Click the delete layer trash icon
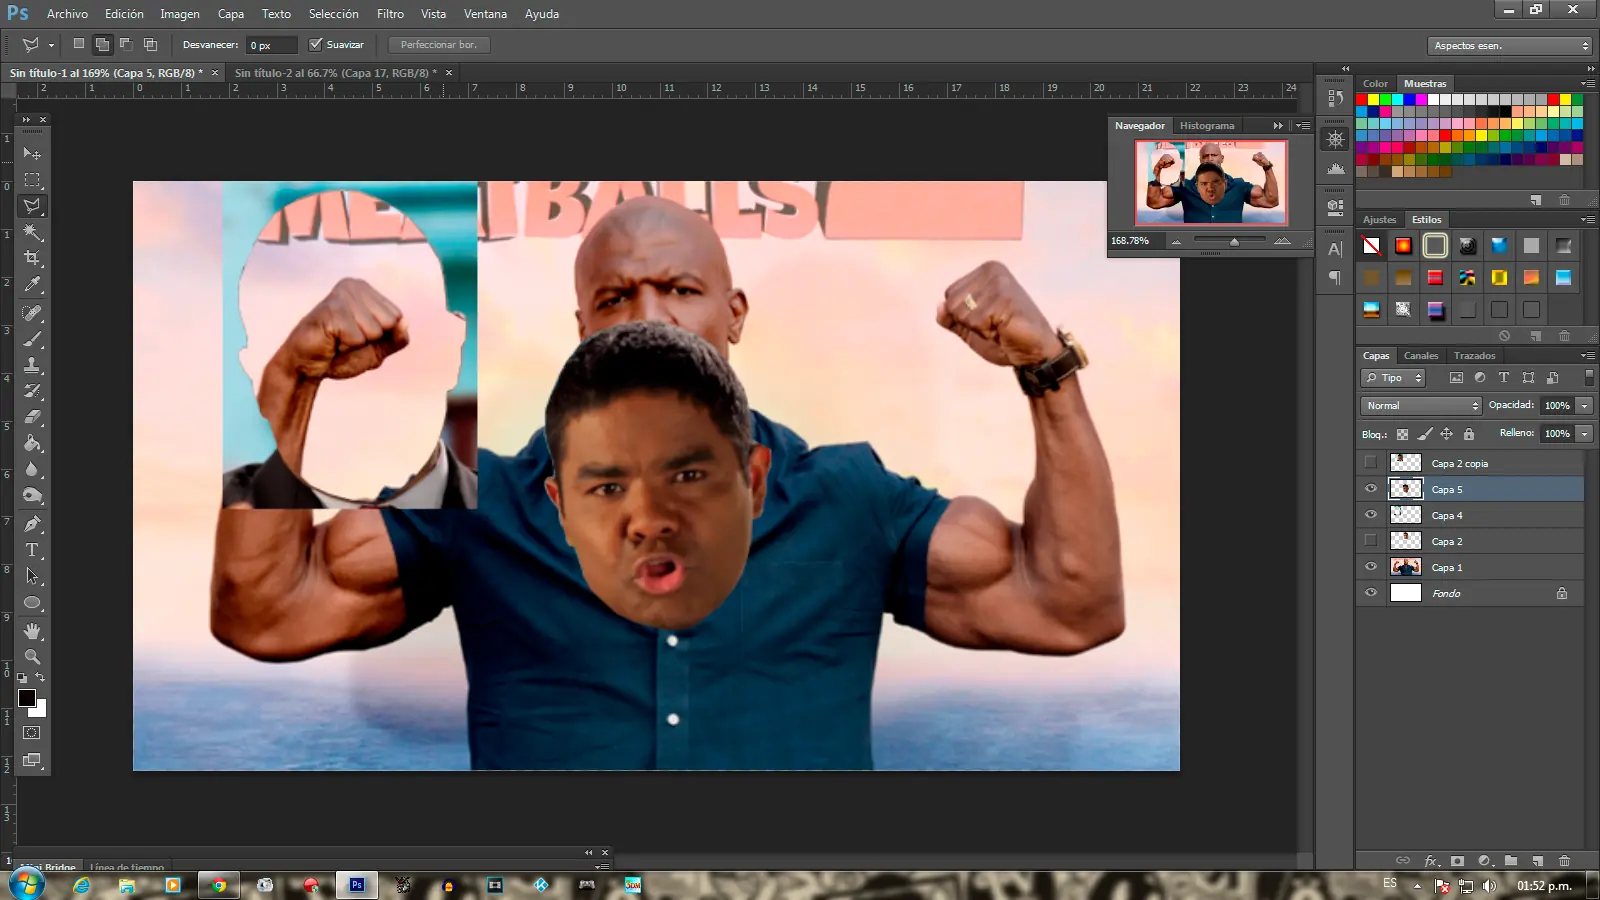1600x900 pixels. (1565, 861)
